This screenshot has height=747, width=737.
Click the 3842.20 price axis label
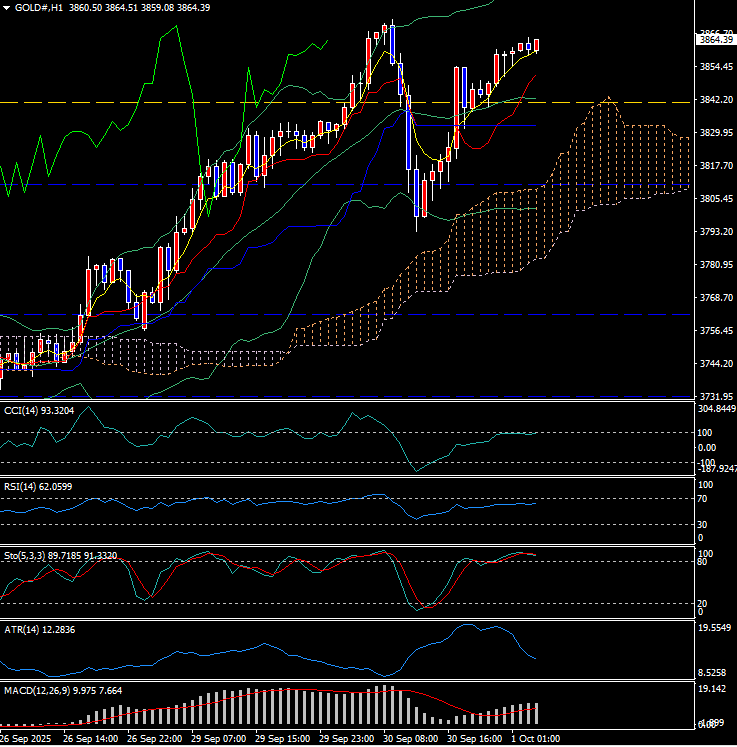(x=715, y=100)
